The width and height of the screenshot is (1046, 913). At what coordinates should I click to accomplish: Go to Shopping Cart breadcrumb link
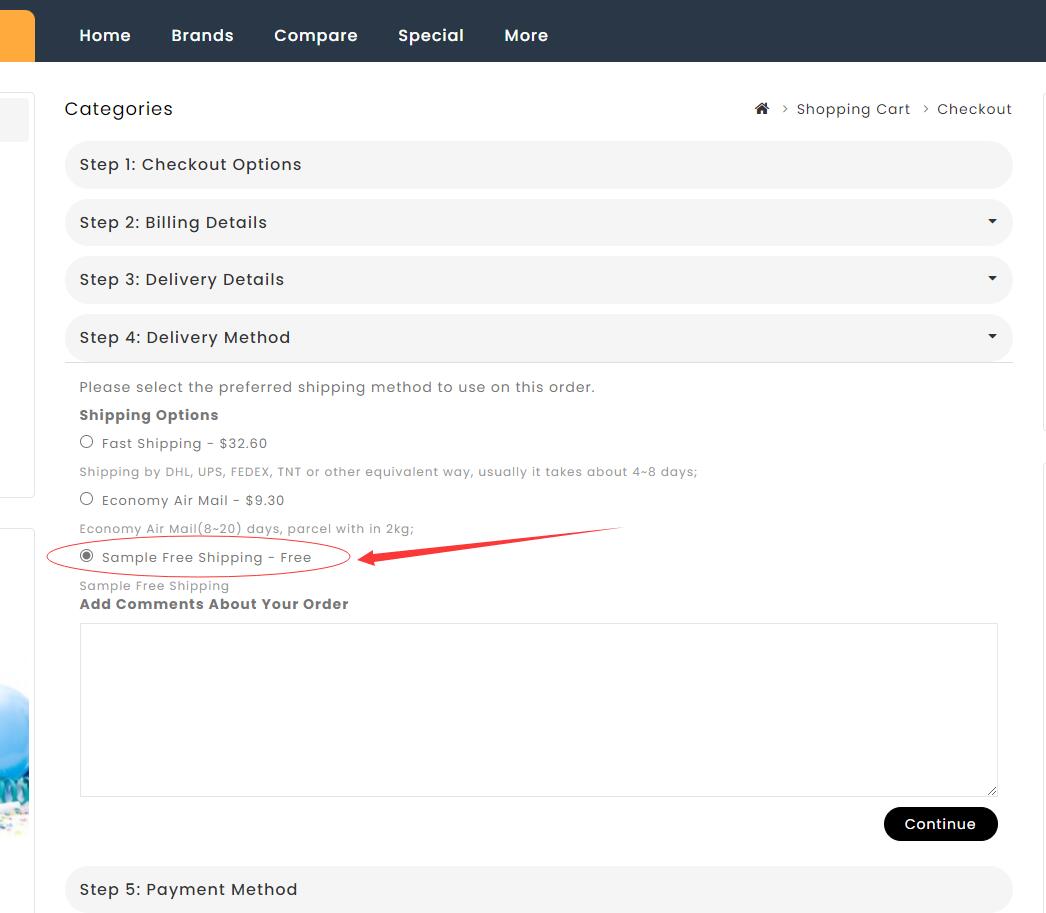tap(853, 109)
